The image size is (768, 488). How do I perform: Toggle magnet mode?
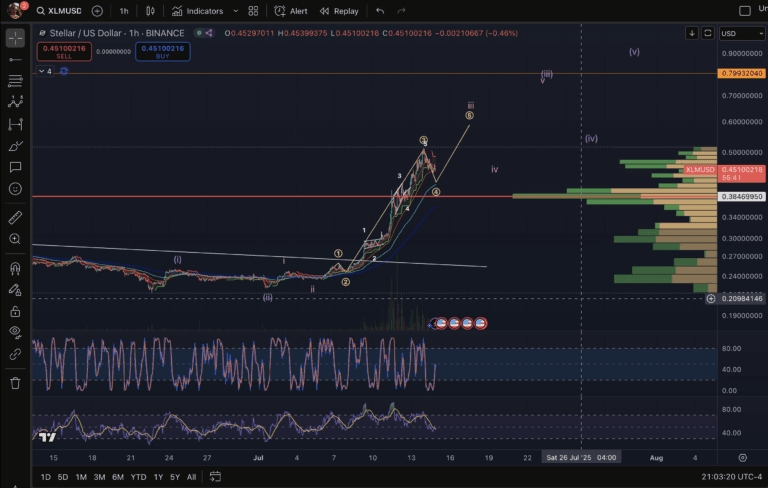click(15, 268)
